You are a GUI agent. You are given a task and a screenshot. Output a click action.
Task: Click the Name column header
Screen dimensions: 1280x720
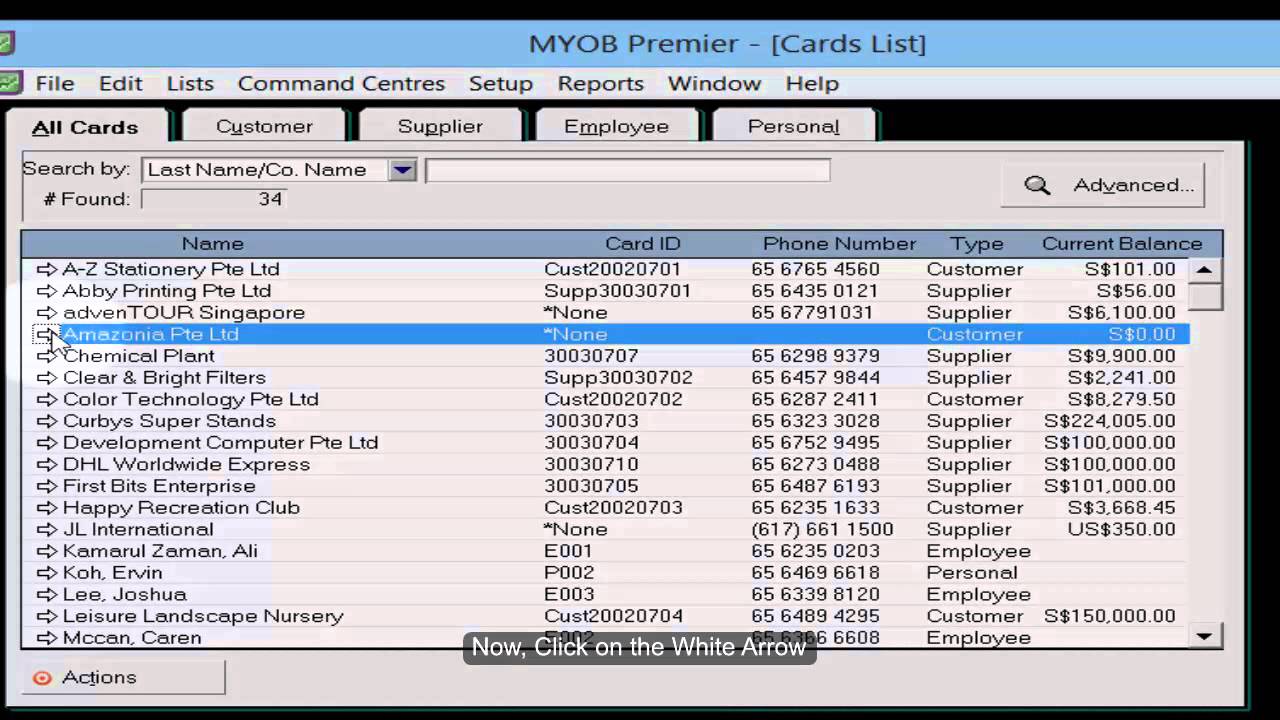(212, 244)
